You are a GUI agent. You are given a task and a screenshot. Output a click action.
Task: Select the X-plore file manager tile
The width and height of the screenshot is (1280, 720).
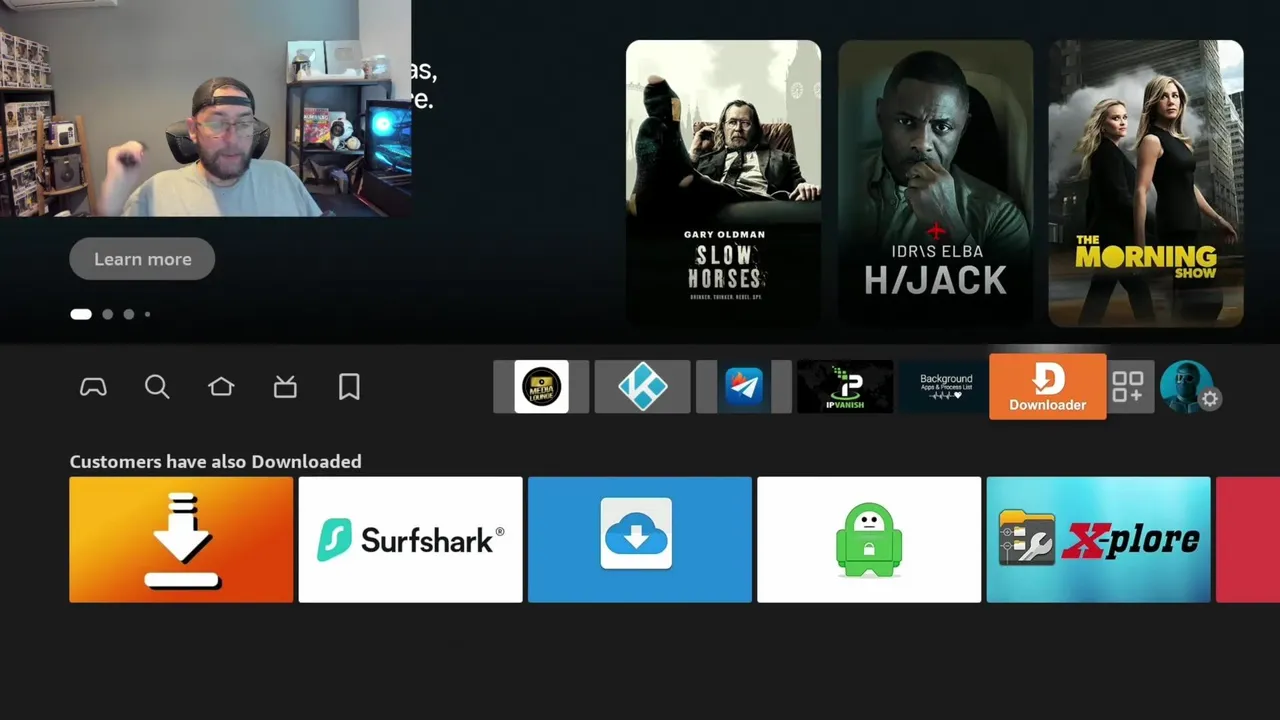pos(1098,540)
